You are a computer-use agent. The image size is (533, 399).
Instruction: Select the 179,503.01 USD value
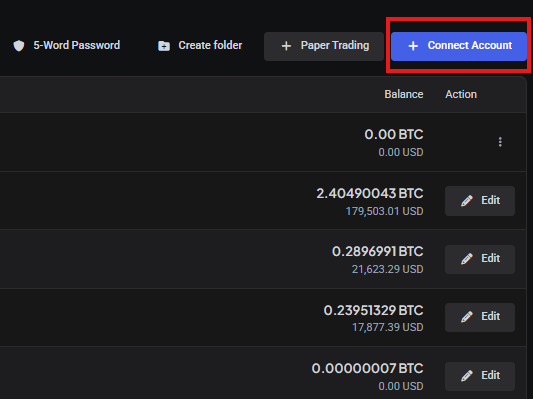coord(384,211)
